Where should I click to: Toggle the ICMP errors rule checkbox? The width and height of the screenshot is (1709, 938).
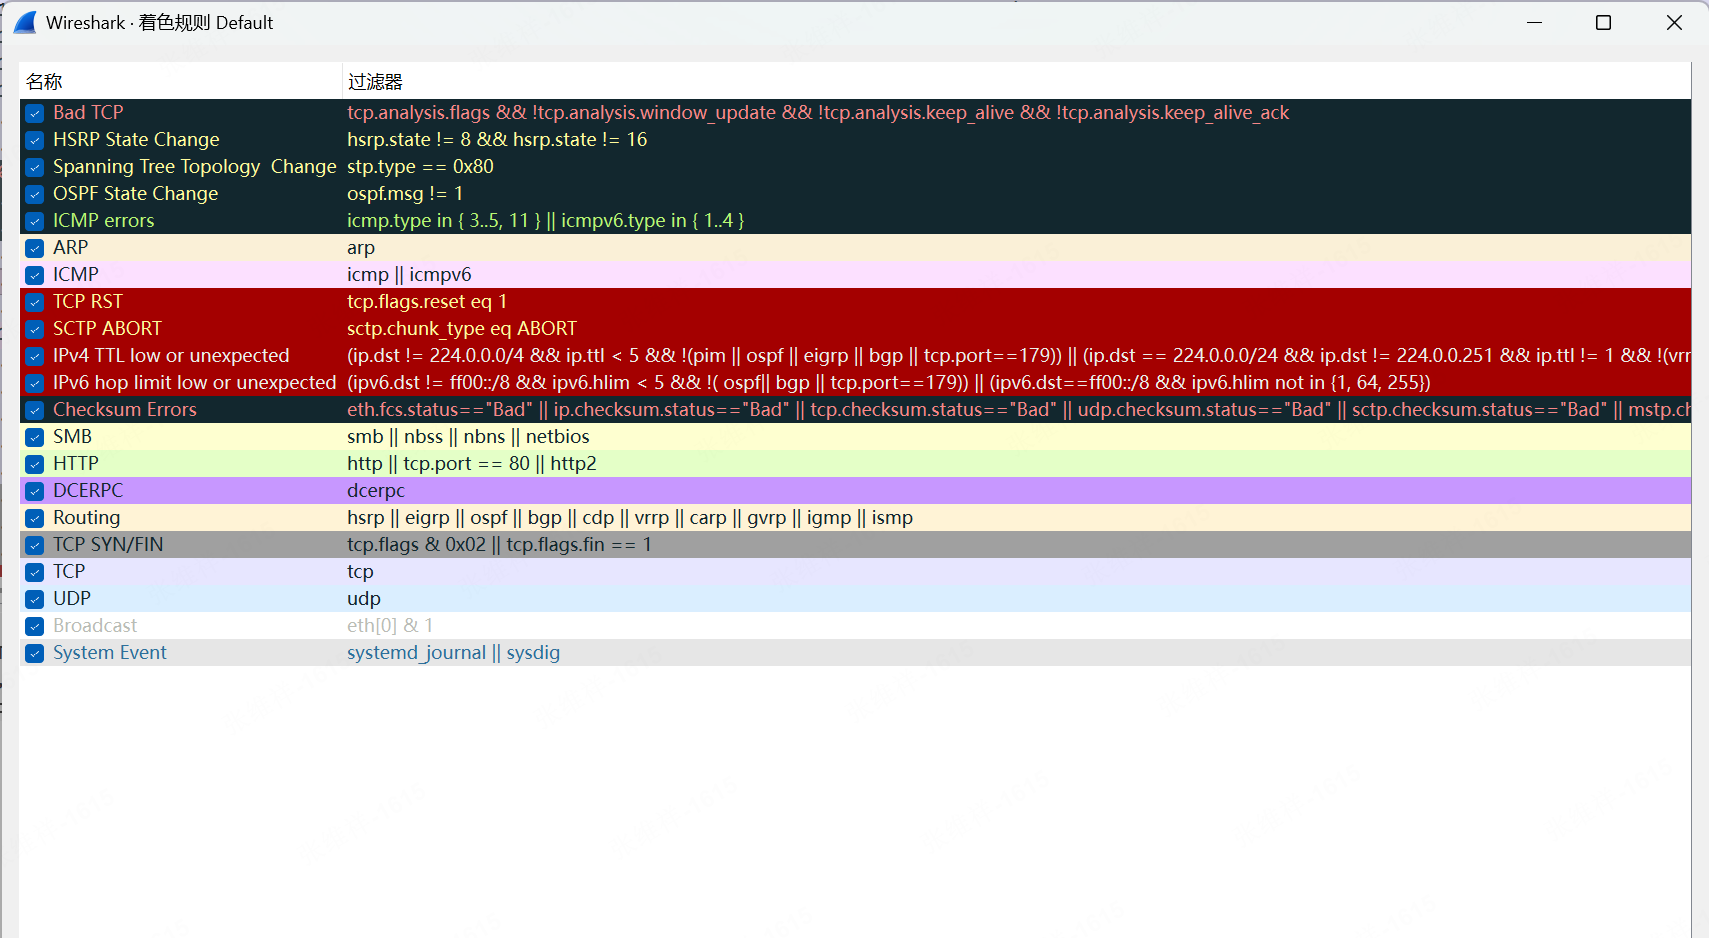(x=35, y=221)
